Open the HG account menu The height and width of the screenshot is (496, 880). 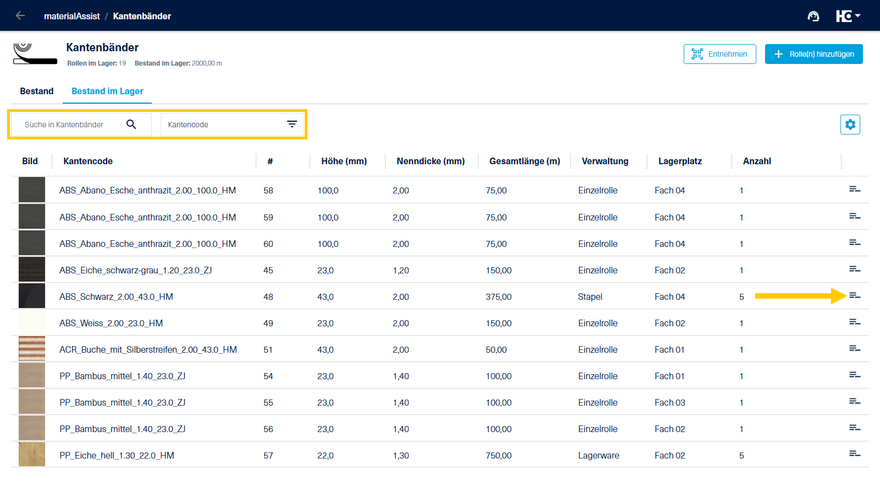pyautogui.click(x=849, y=16)
